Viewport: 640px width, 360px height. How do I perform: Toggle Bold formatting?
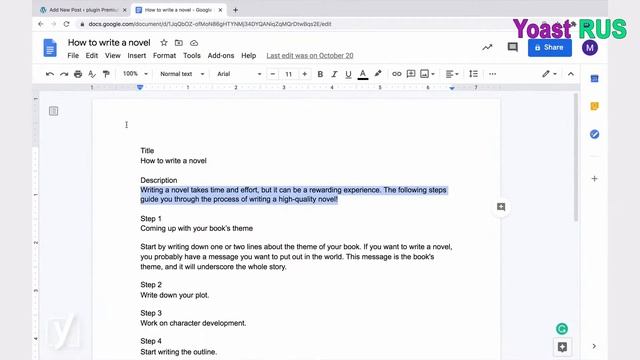tap(320, 74)
